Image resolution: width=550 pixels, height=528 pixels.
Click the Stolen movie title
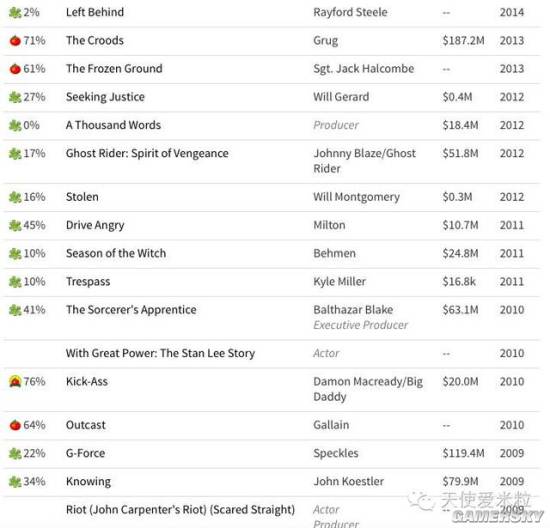click(82, 197)
